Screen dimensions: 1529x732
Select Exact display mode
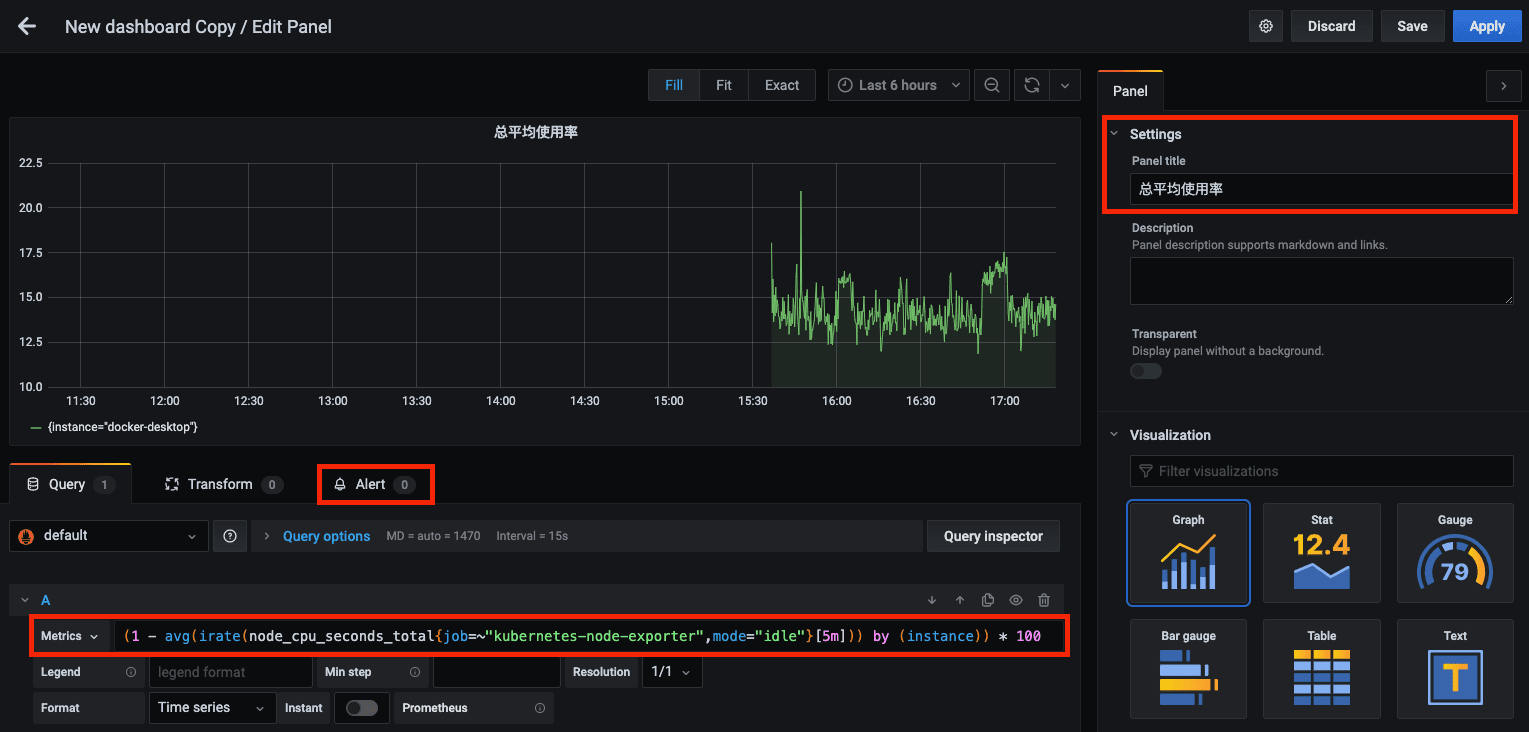[x=782, y=85]
